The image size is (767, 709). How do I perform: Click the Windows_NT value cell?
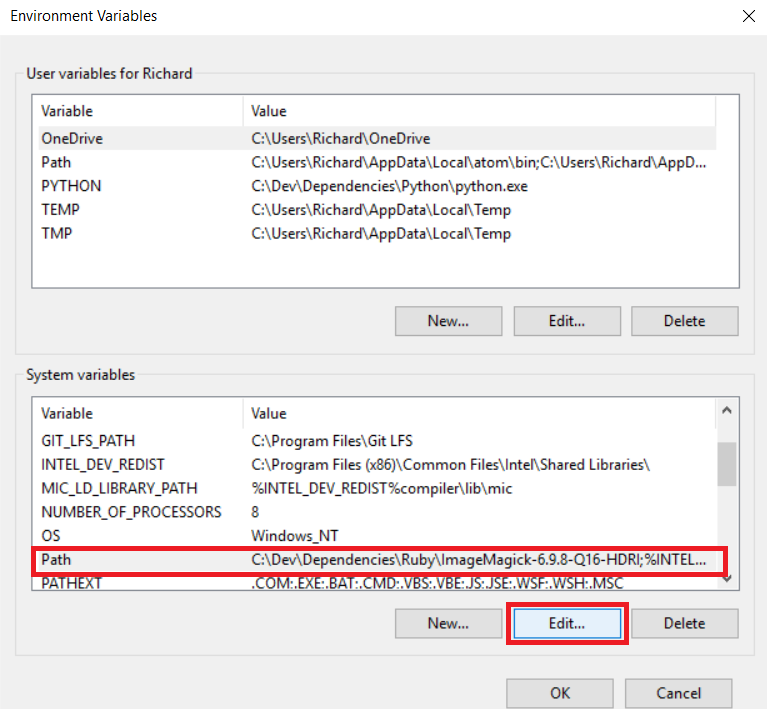(294, 536)
